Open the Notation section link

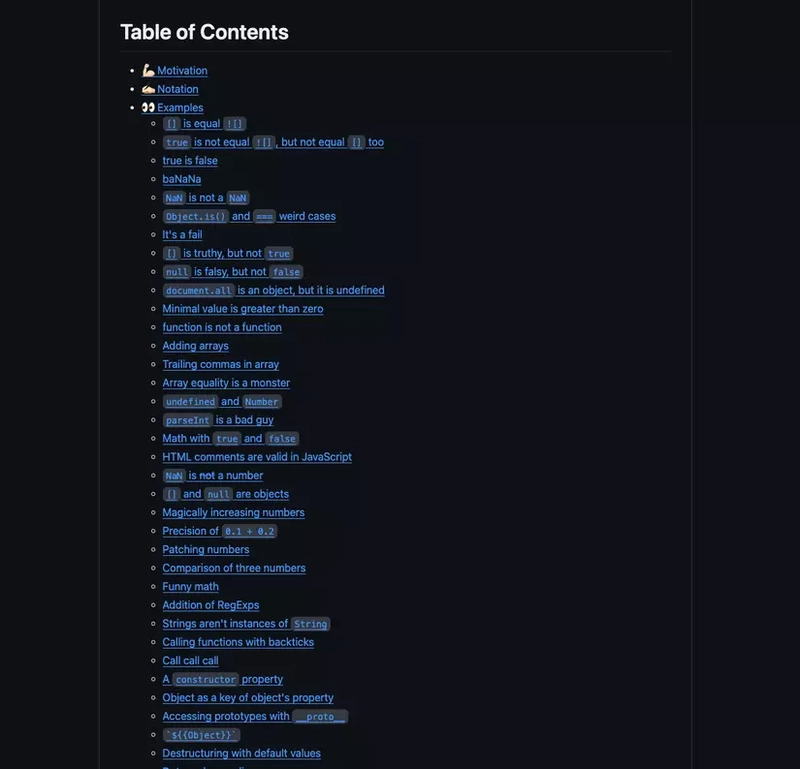coord(178,89)
